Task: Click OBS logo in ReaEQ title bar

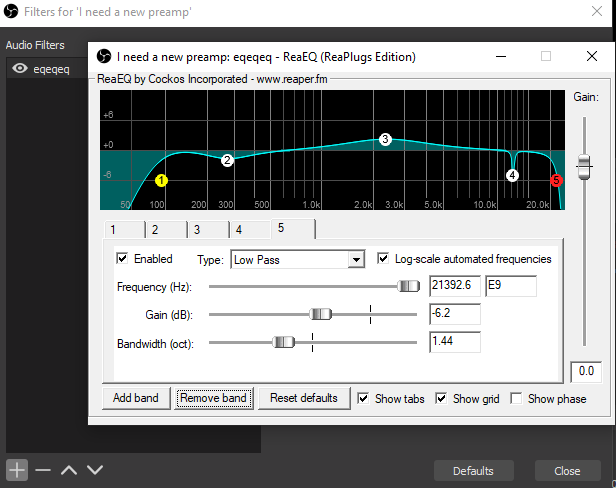Action: [x=104, y=56]
